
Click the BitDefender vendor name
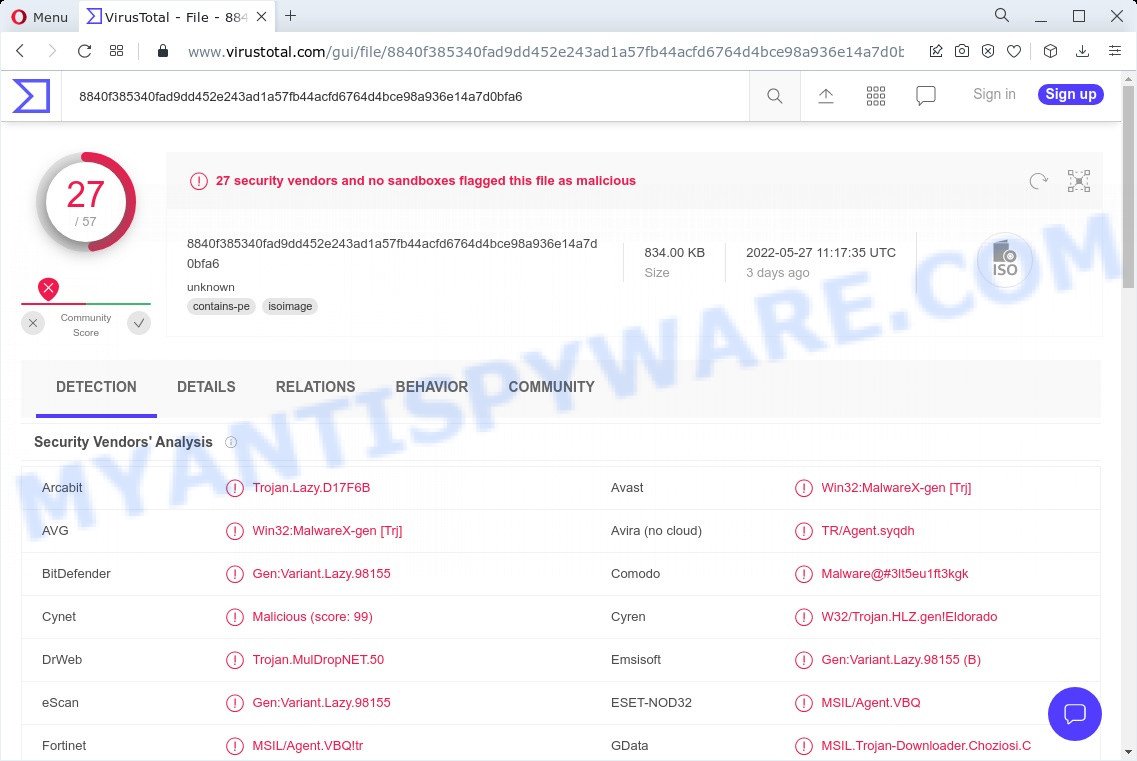click(76, 573)
